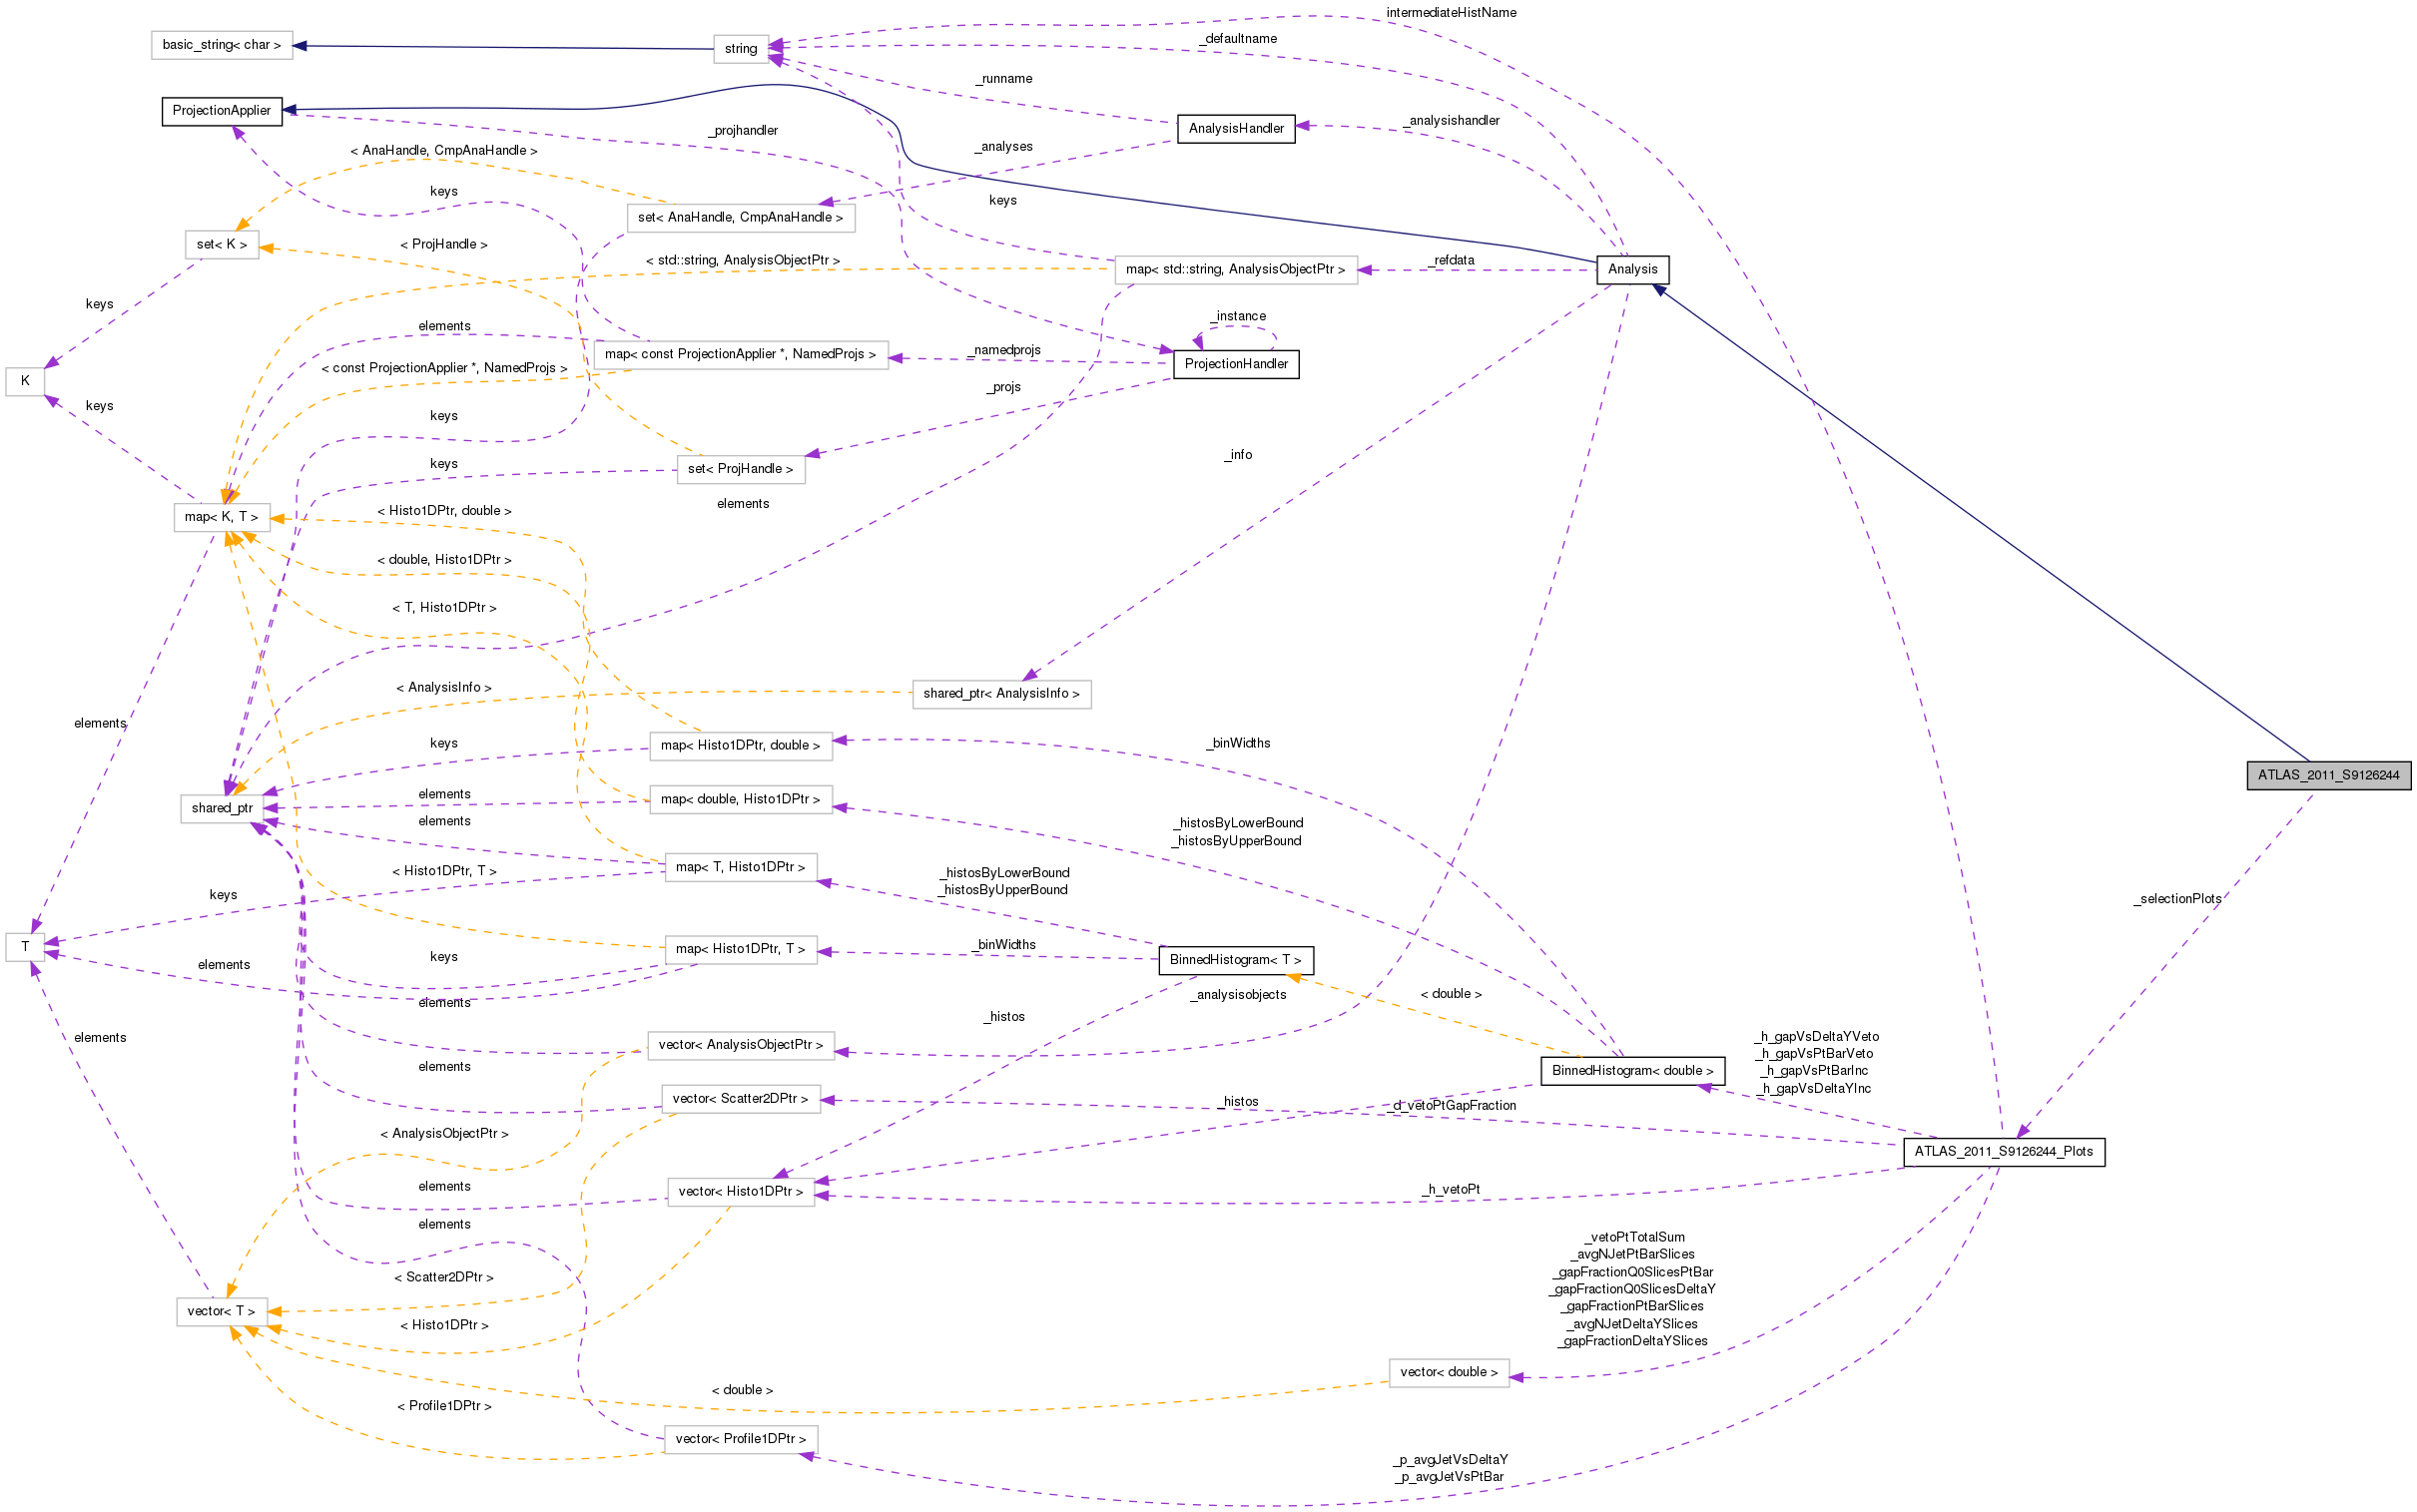Select map< double, Histo1DPtr > node
Screen dimensions: 2417x1512
click(x=740, y=800)
